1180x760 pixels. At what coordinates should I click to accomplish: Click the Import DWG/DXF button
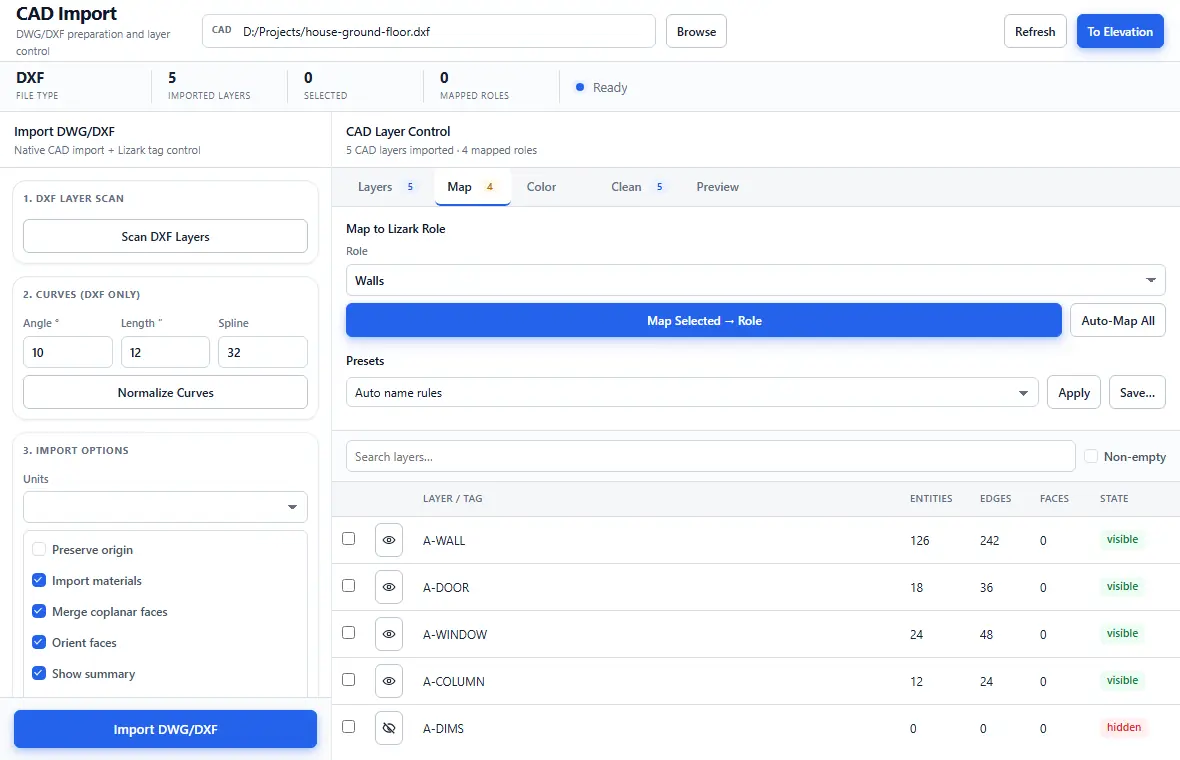[x=166, y=729]
